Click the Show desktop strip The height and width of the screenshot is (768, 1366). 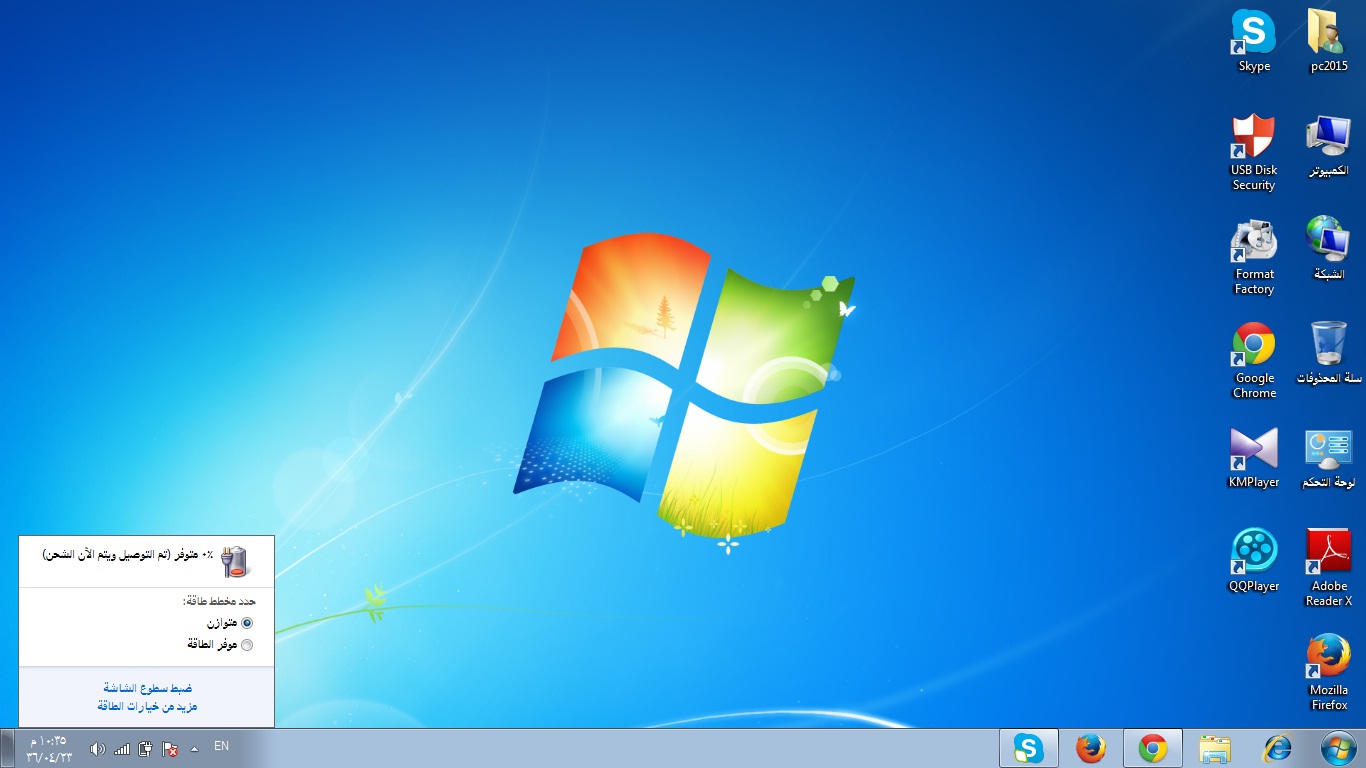coord(6,748)
